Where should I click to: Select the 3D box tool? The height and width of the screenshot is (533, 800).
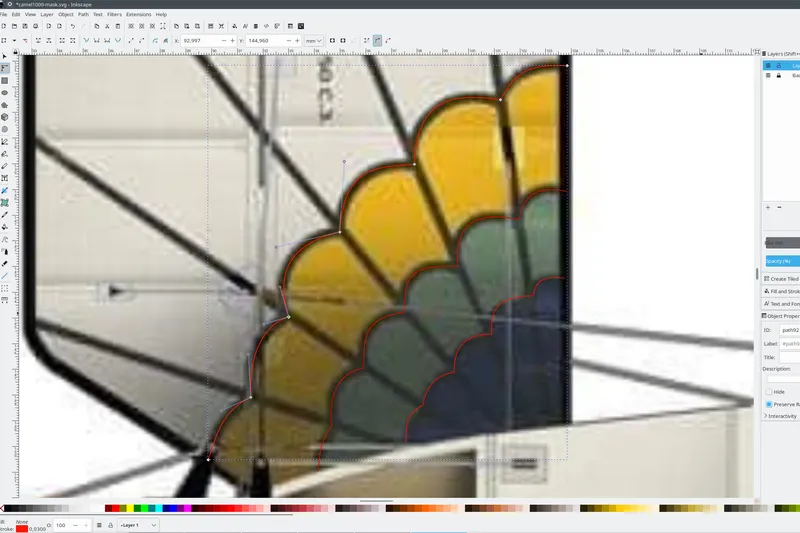point(5,117)
